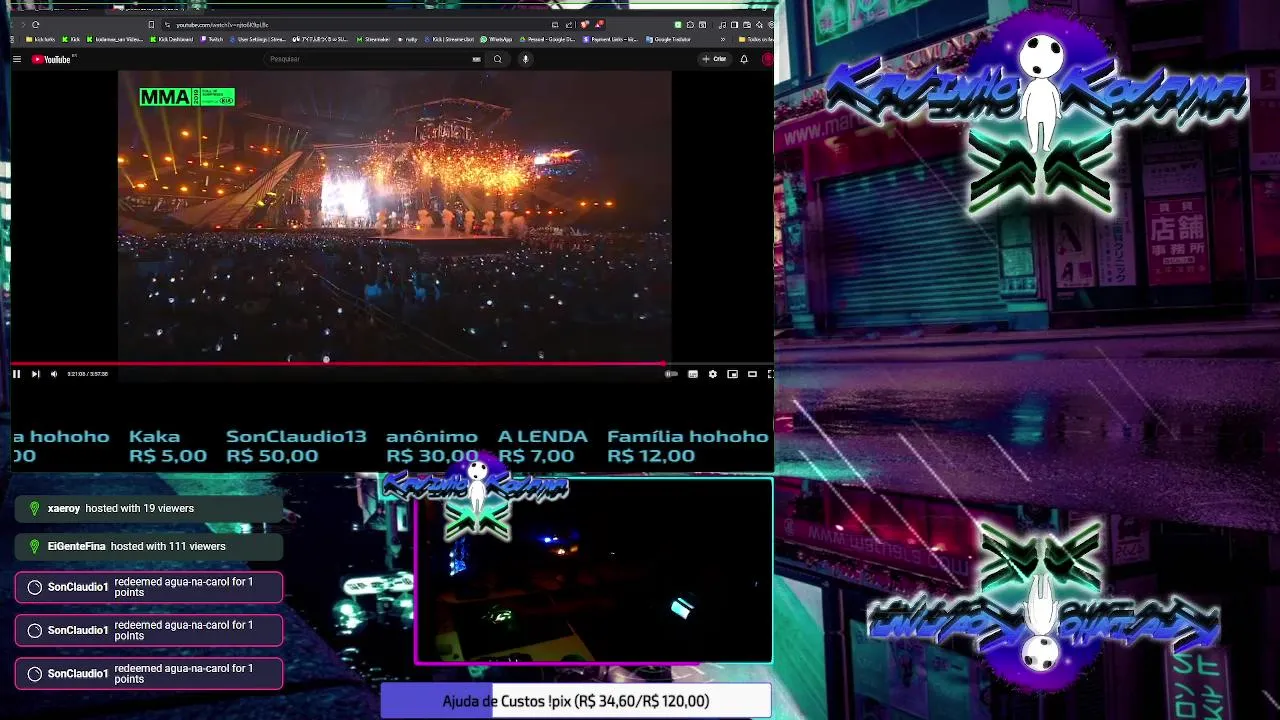Click the YouTube search magnifier button

pos(497,59)
